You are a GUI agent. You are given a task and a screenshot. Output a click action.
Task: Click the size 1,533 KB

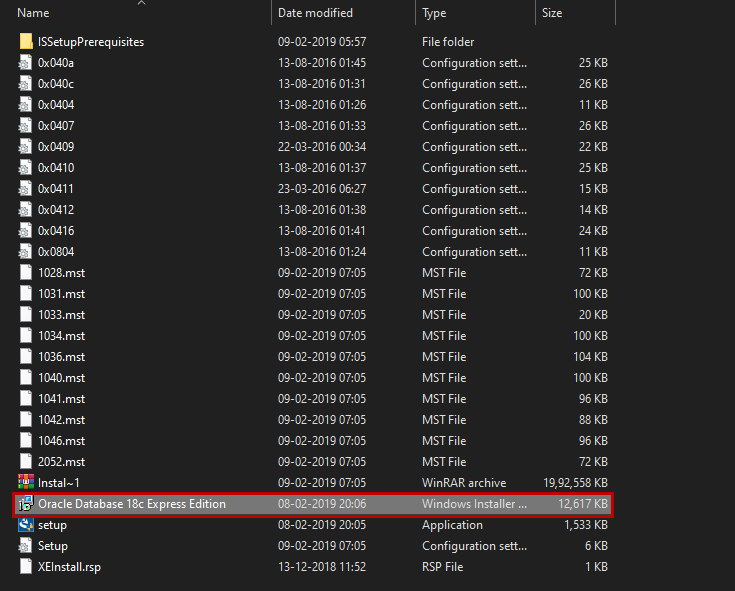point(586,525)
